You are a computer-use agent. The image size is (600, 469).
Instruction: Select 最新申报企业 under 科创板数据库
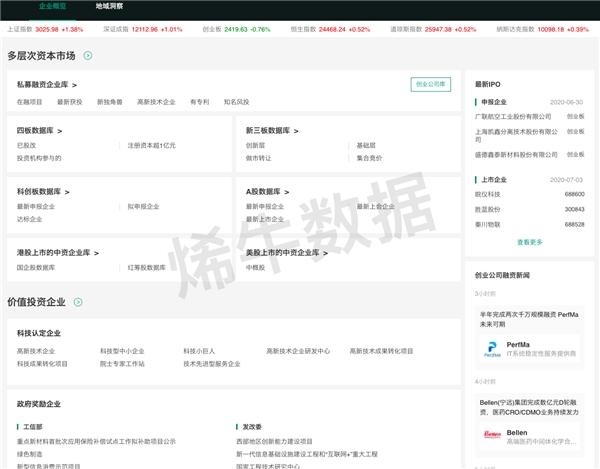tap(36, 207)
